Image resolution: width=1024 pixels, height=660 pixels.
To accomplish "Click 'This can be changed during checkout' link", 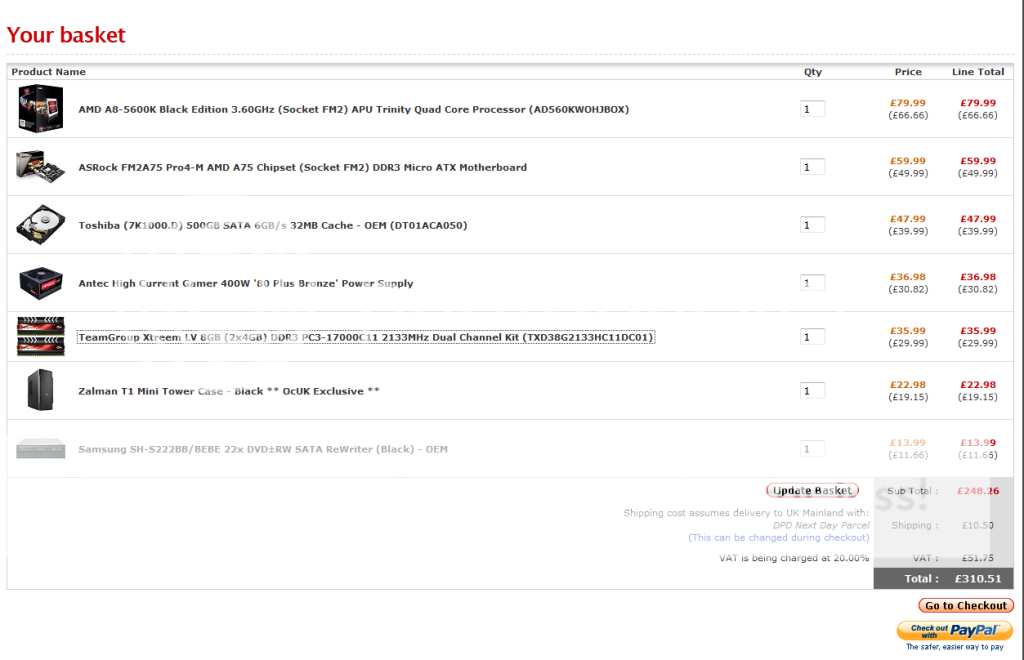I will point(778,538).
